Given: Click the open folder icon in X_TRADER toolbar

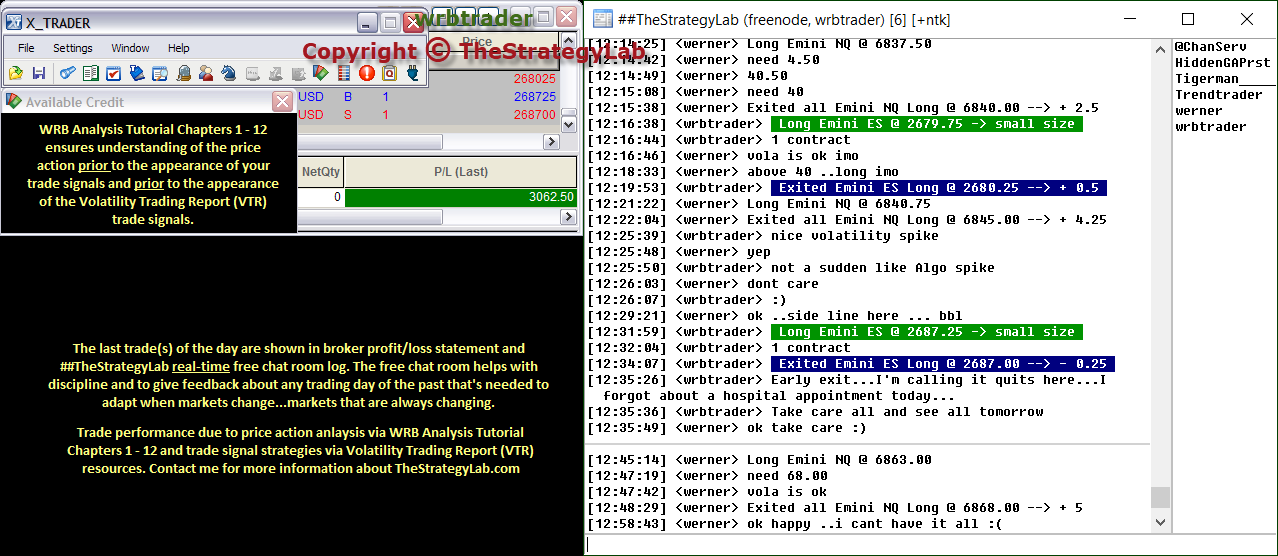Looking at the screenshot, I should point(15,73).
